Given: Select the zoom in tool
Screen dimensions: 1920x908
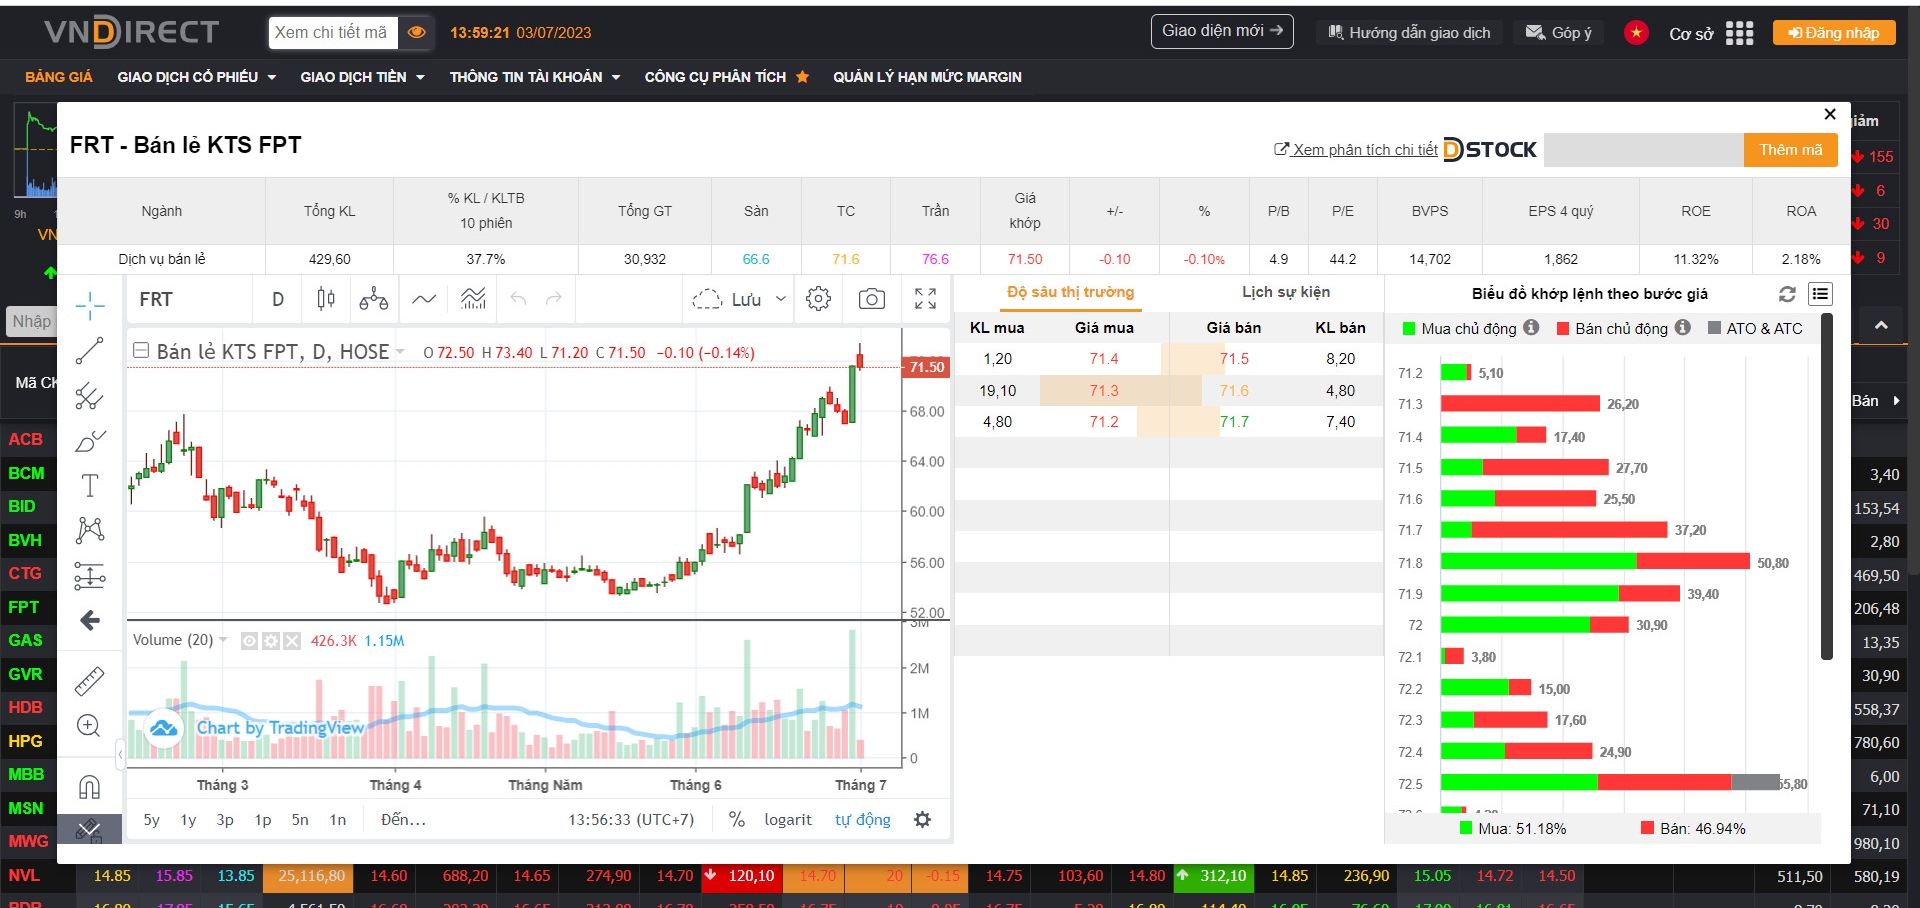Looking at the screenshot, I should pyautogui.click(x=89, y=726).
